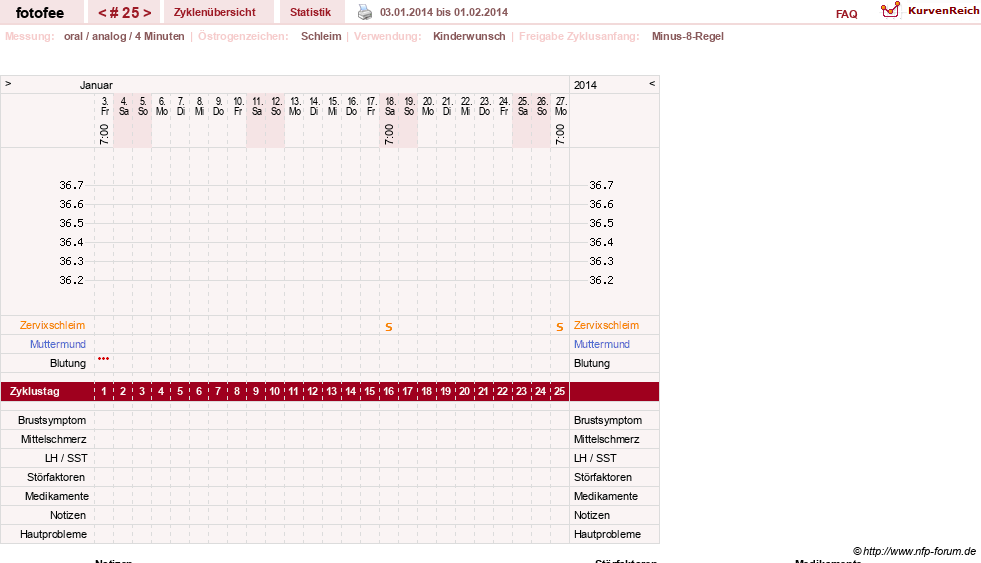The height and width of the screenshot is (563, 981).
Task: Click the left 36.7 temperature label
Action: click(71, 185)
